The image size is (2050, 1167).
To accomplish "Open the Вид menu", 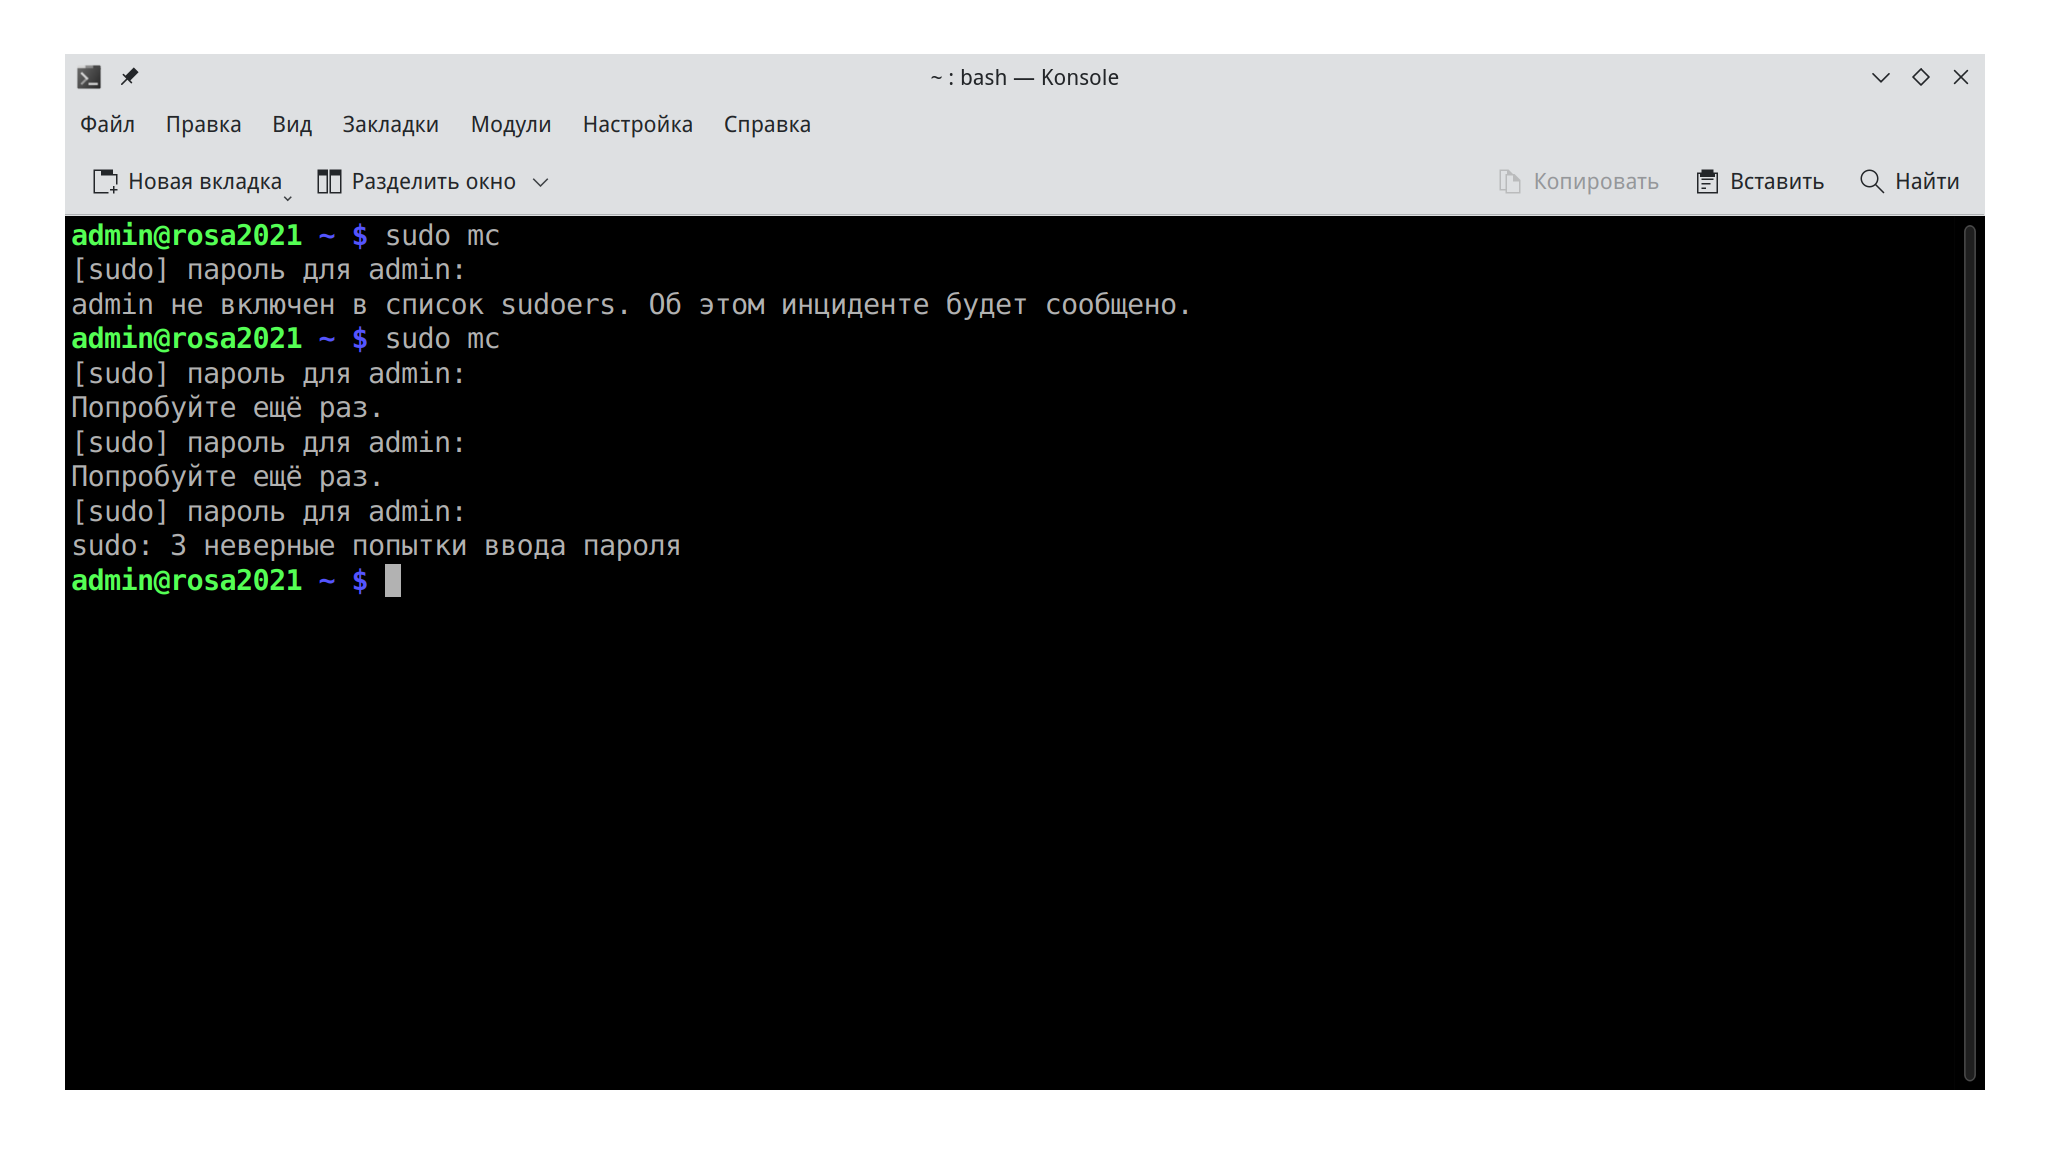I will [x=291, y=124].
